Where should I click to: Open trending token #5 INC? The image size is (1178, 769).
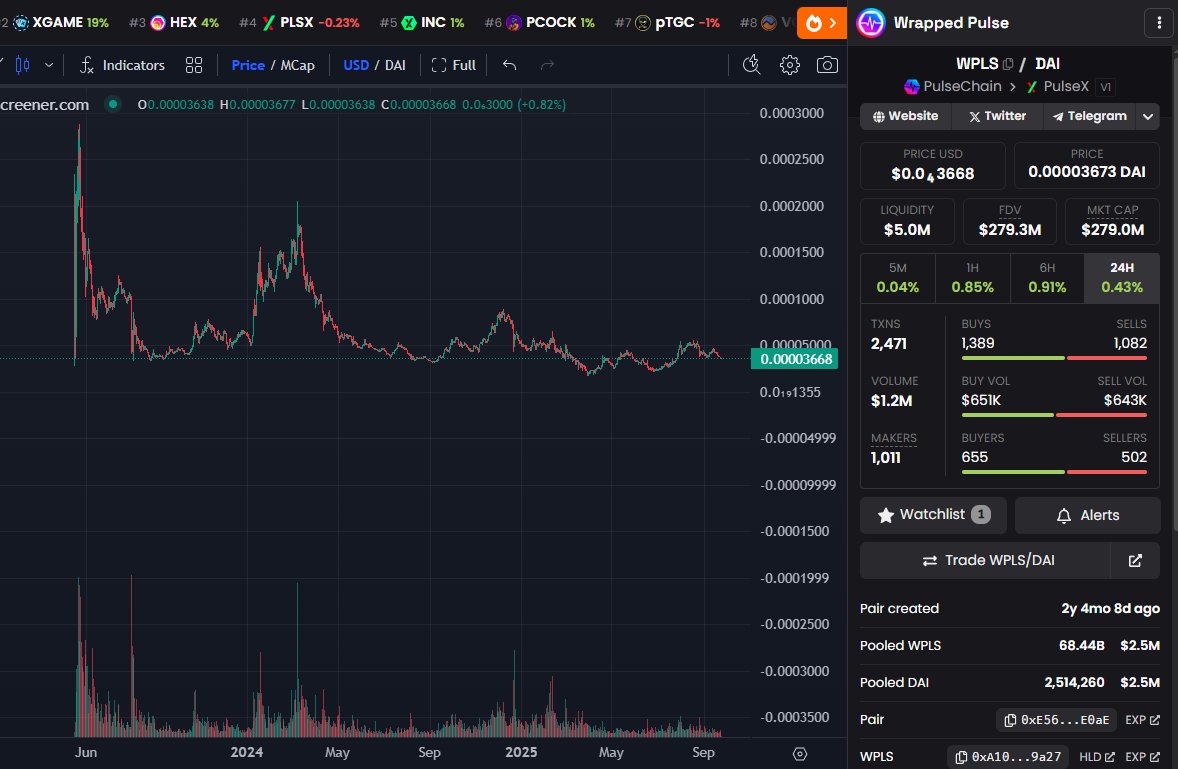coord(421,23)
